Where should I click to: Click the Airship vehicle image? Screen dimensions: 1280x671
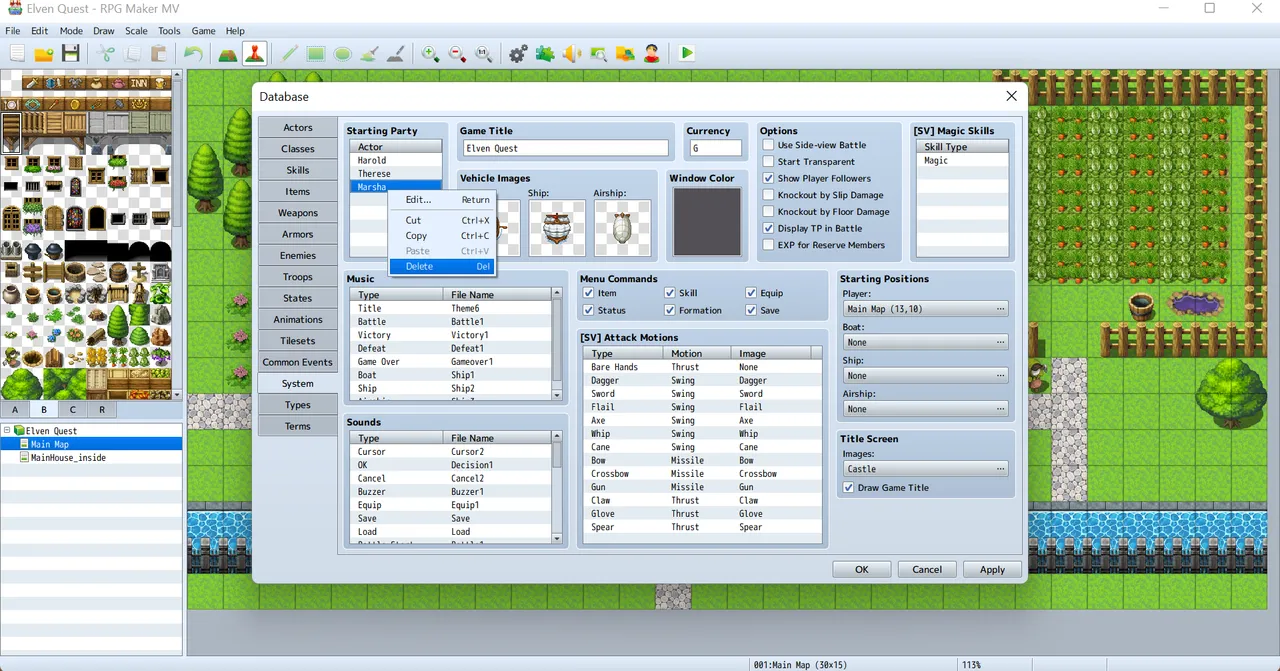tap(622, 228)
